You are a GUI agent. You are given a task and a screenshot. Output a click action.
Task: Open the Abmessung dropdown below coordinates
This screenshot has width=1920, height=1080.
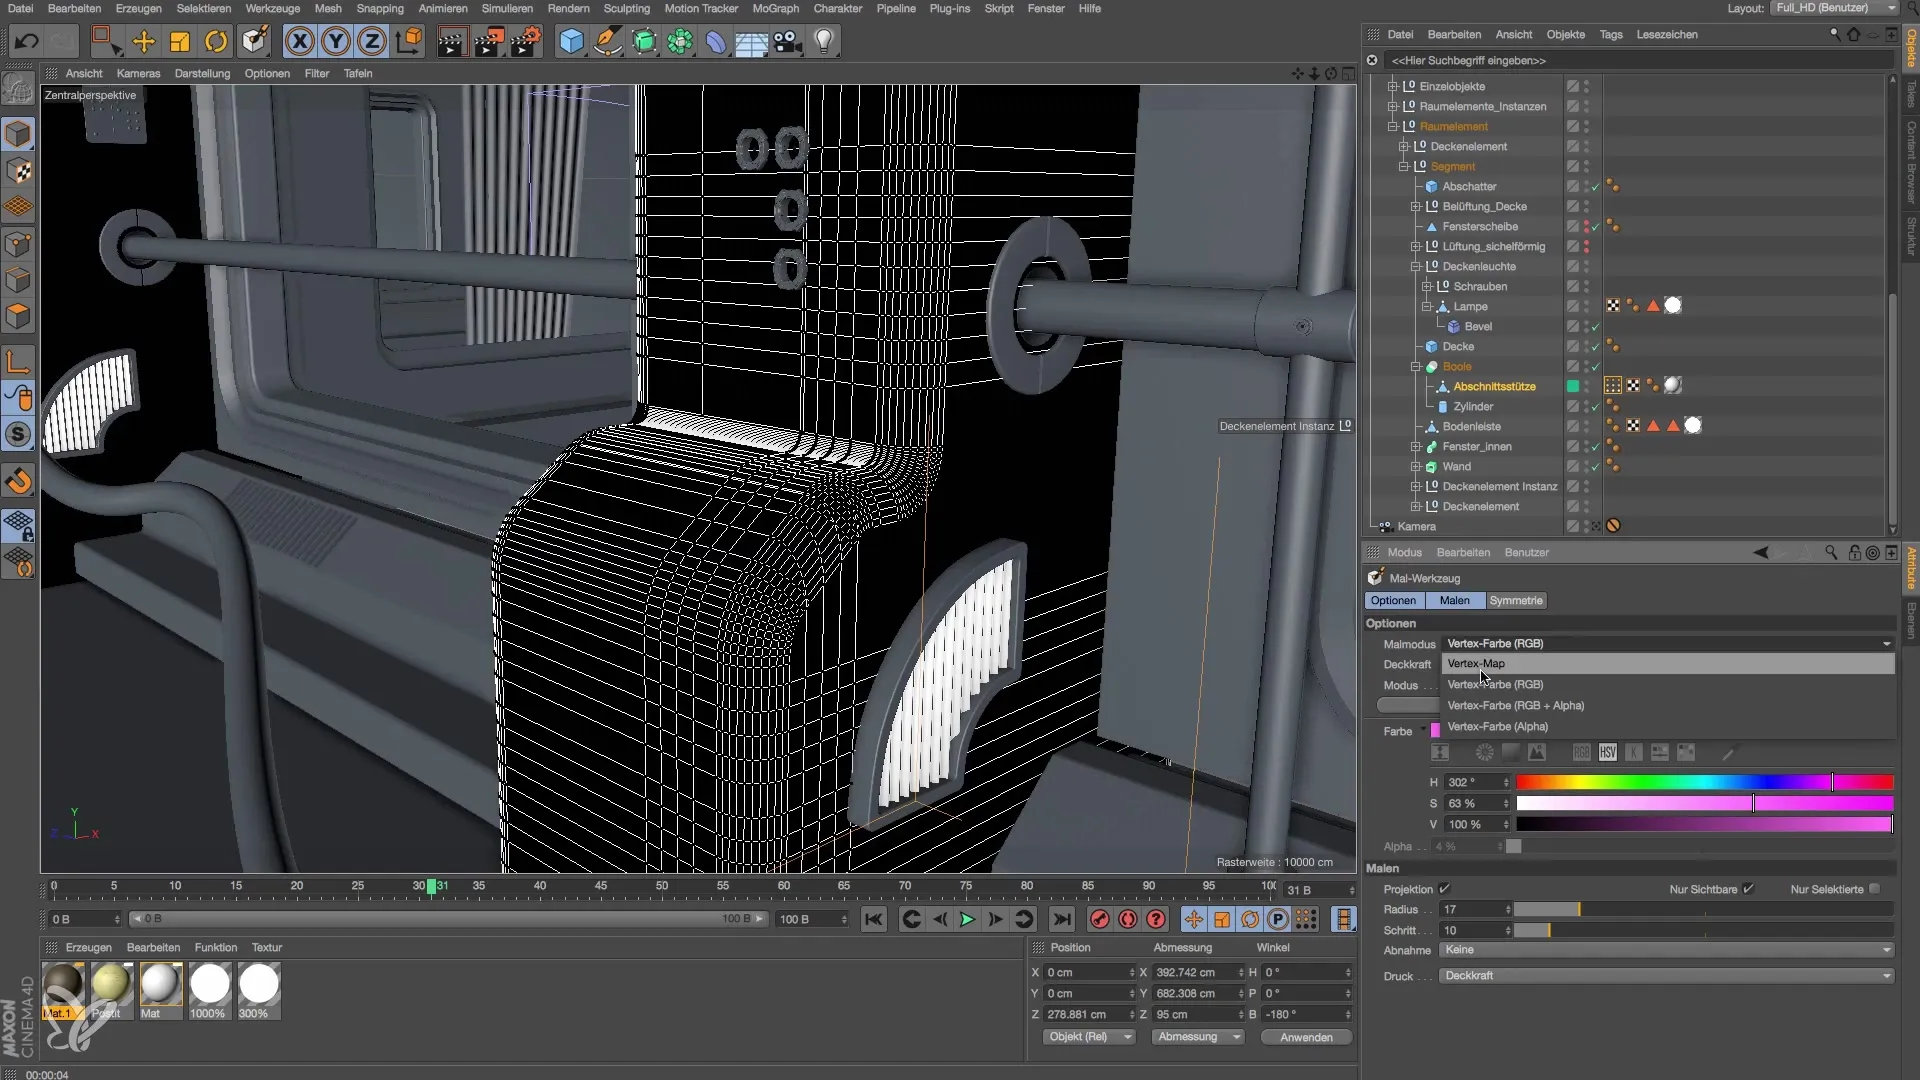[x=1198, y=1037]
